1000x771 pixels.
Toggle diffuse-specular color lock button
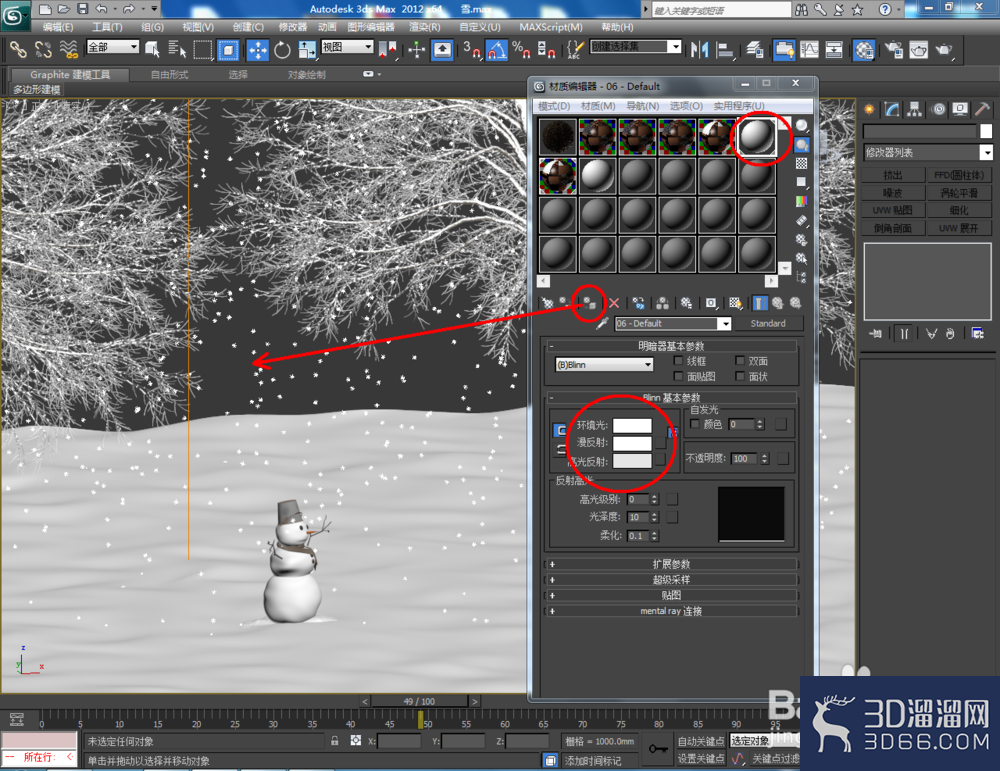pos(560,449)
